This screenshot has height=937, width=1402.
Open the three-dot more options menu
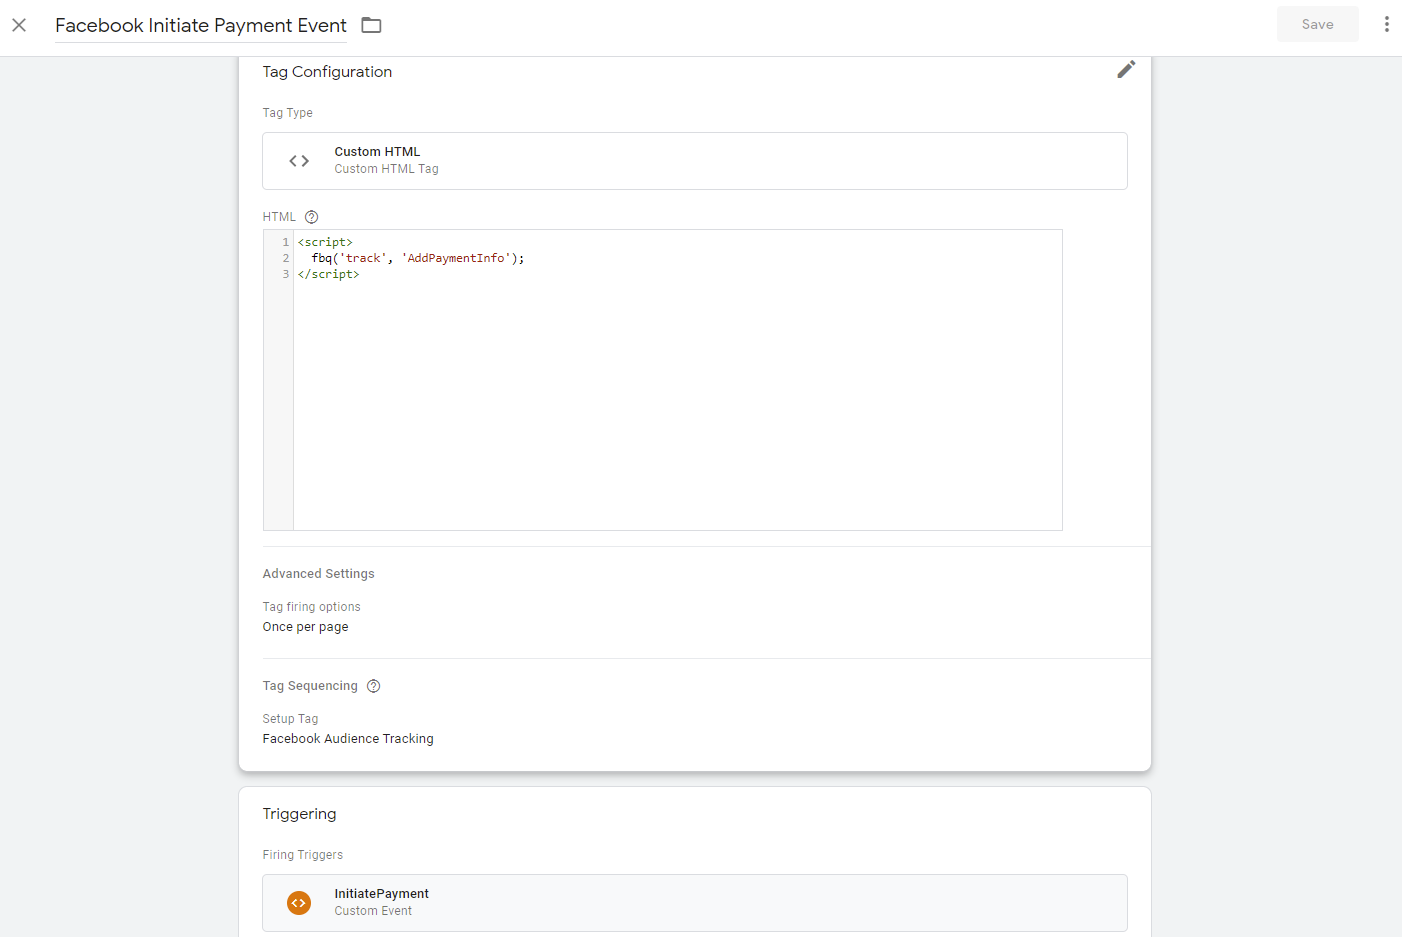[1386, 24]
